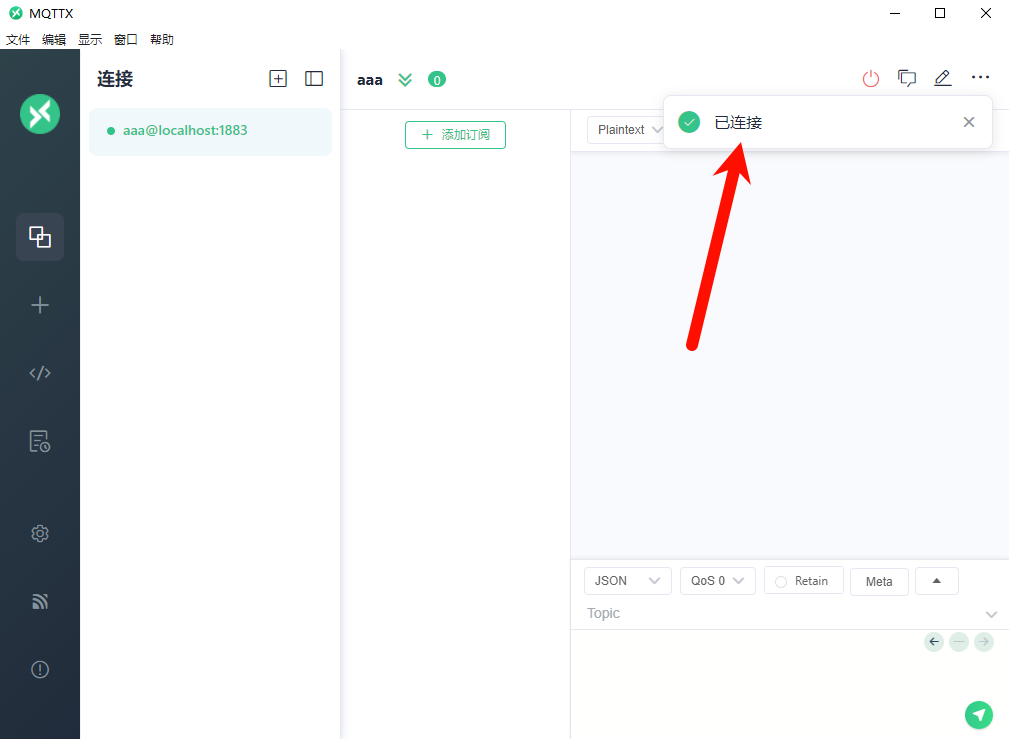1009x739 pixels.
Task: Click the green message count badge showing 0
Action: (437, 80)
